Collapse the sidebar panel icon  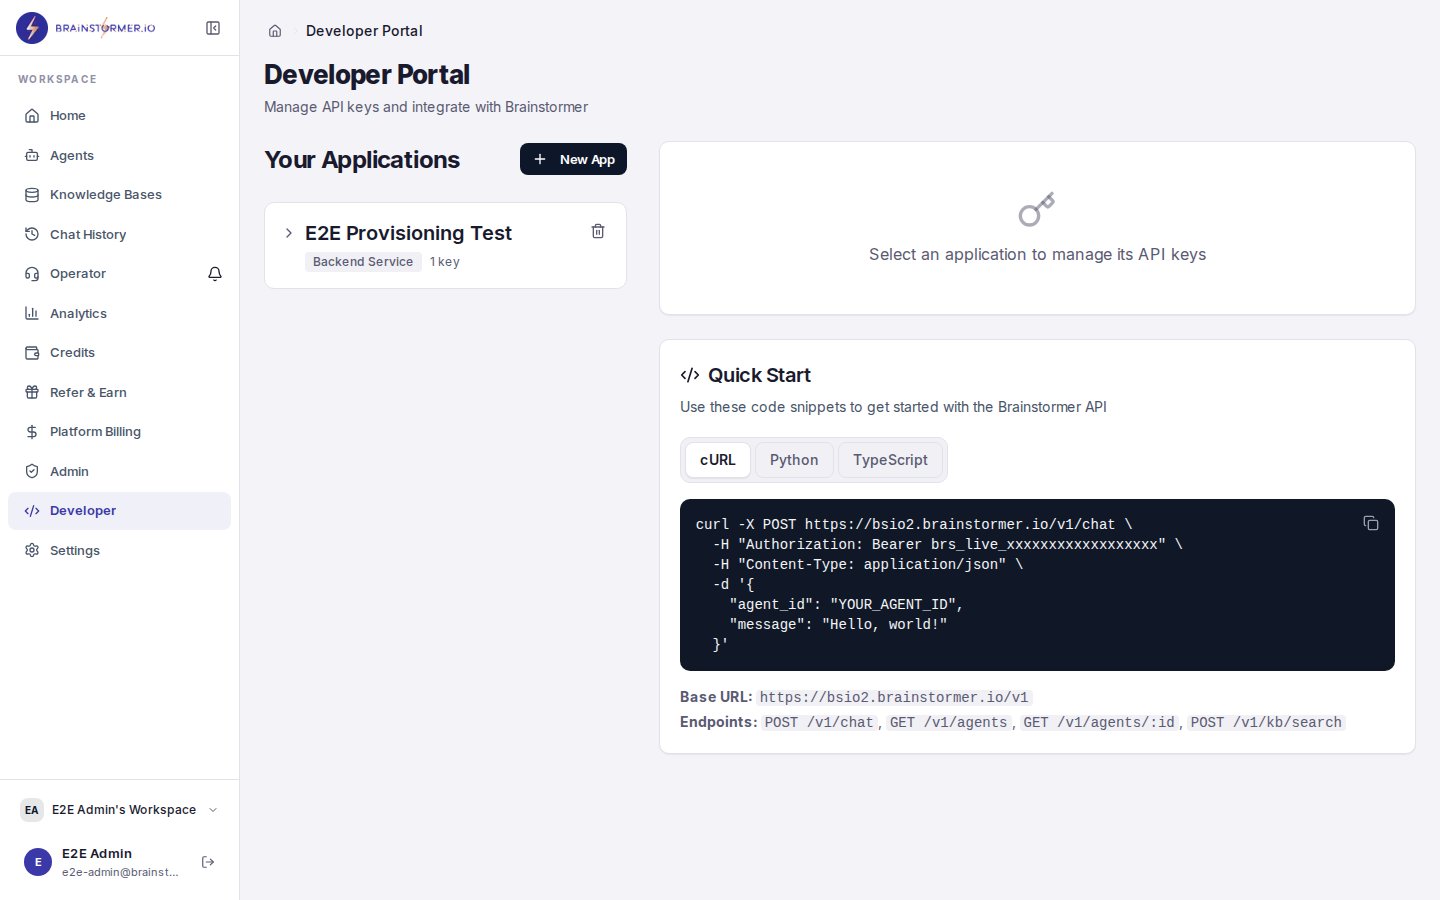click(x=213, y=28)
